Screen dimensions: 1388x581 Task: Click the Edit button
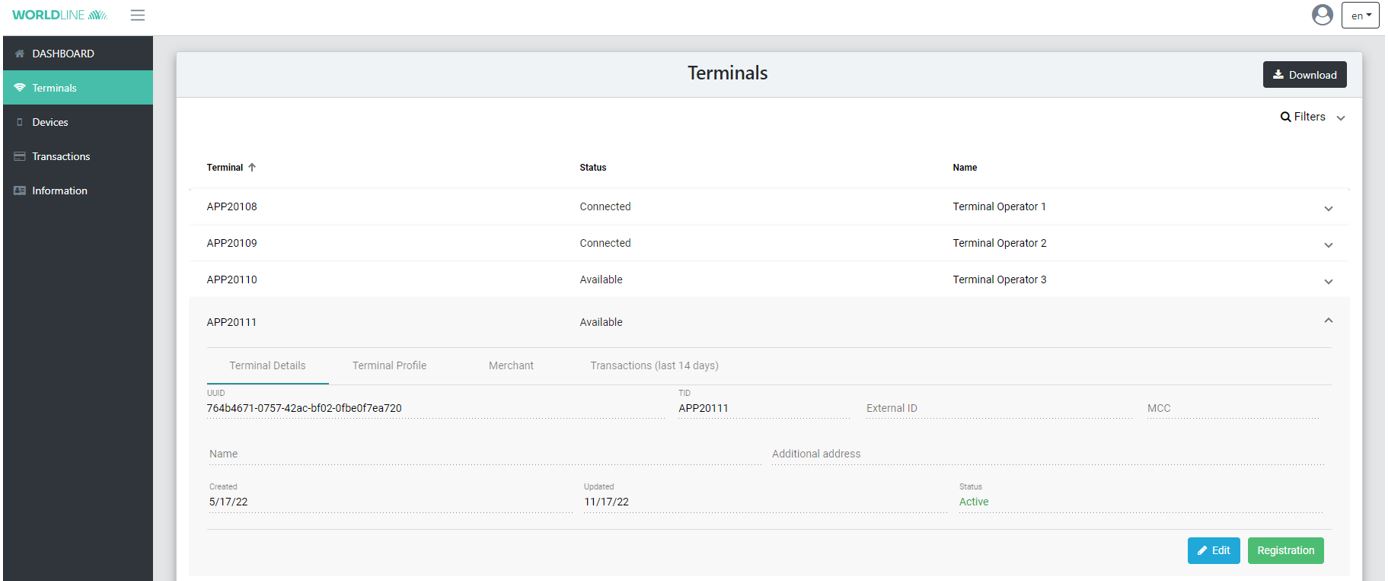coord(1213,550)
